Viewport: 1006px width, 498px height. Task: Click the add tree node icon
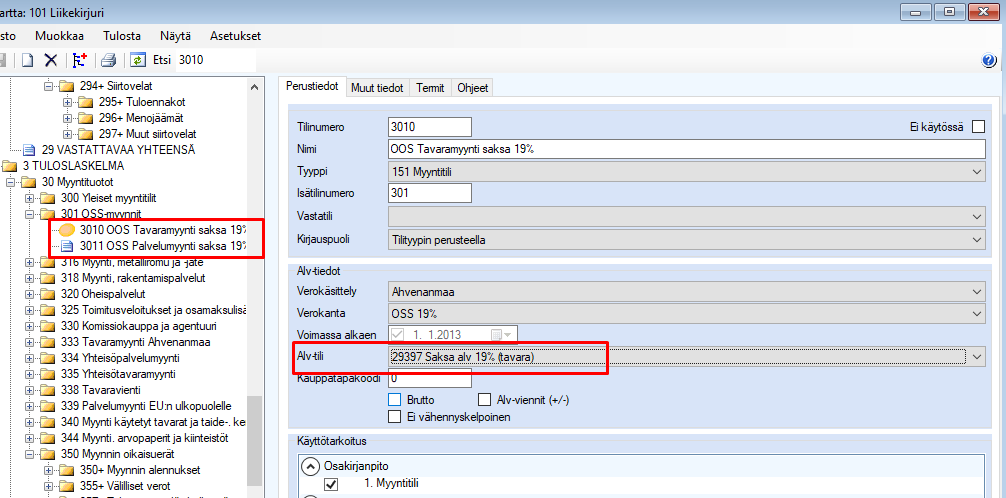click(80, 60)
